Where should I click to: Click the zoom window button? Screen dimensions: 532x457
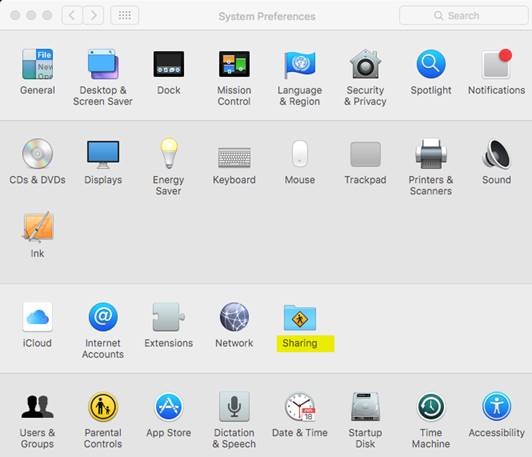[x=47, y=15]
